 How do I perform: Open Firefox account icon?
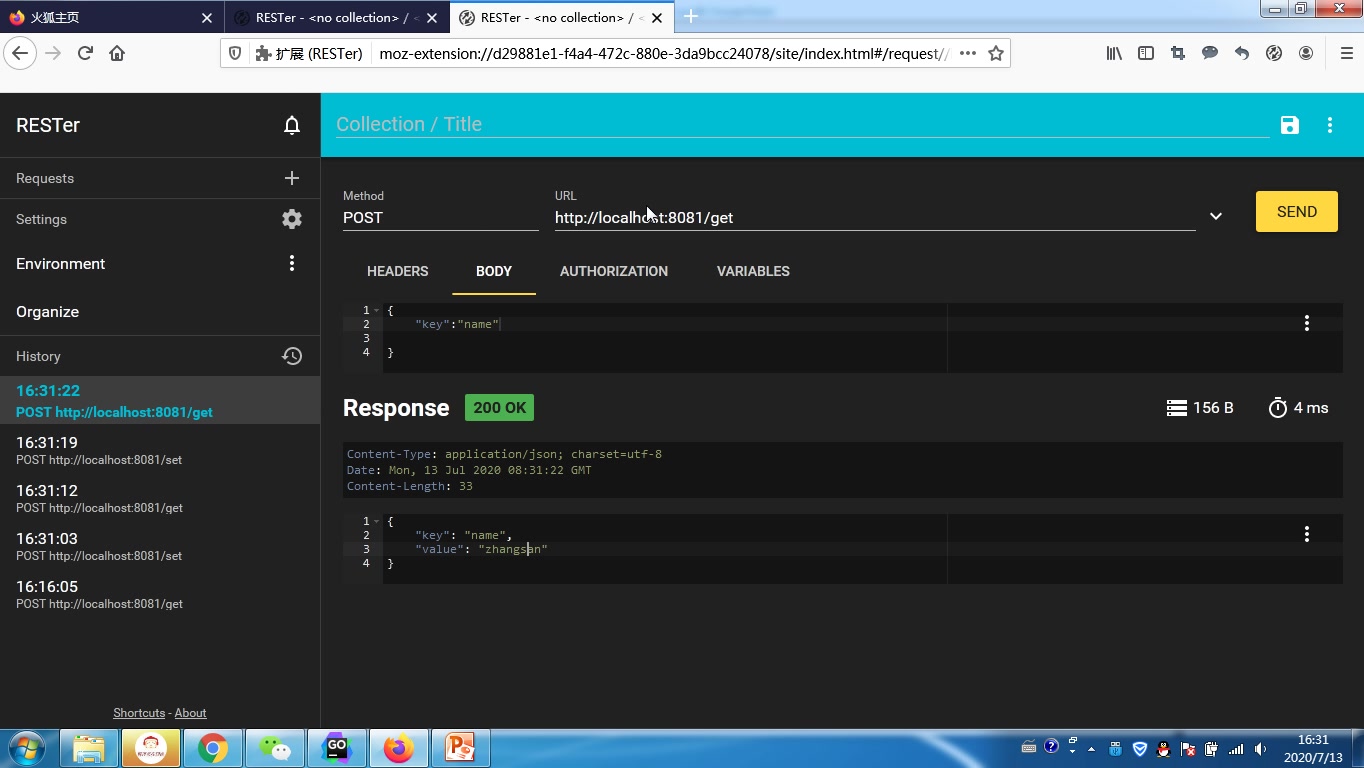pyautogui.click(x=1306, y=53)
